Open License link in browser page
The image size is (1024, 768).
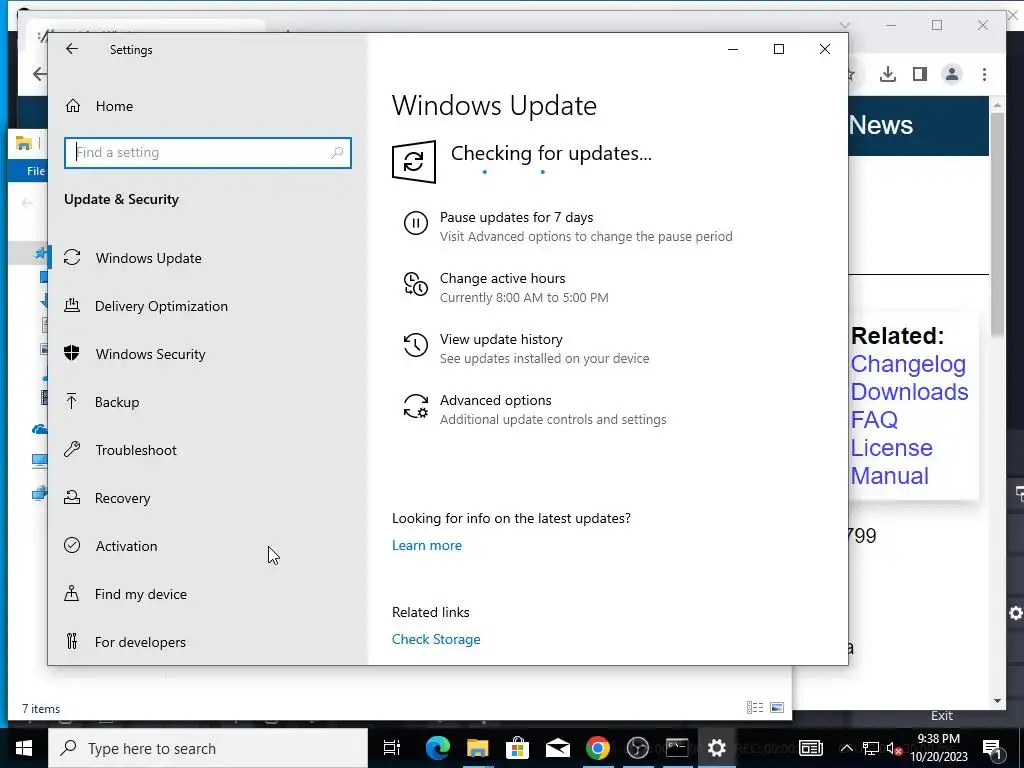[891, 448]
